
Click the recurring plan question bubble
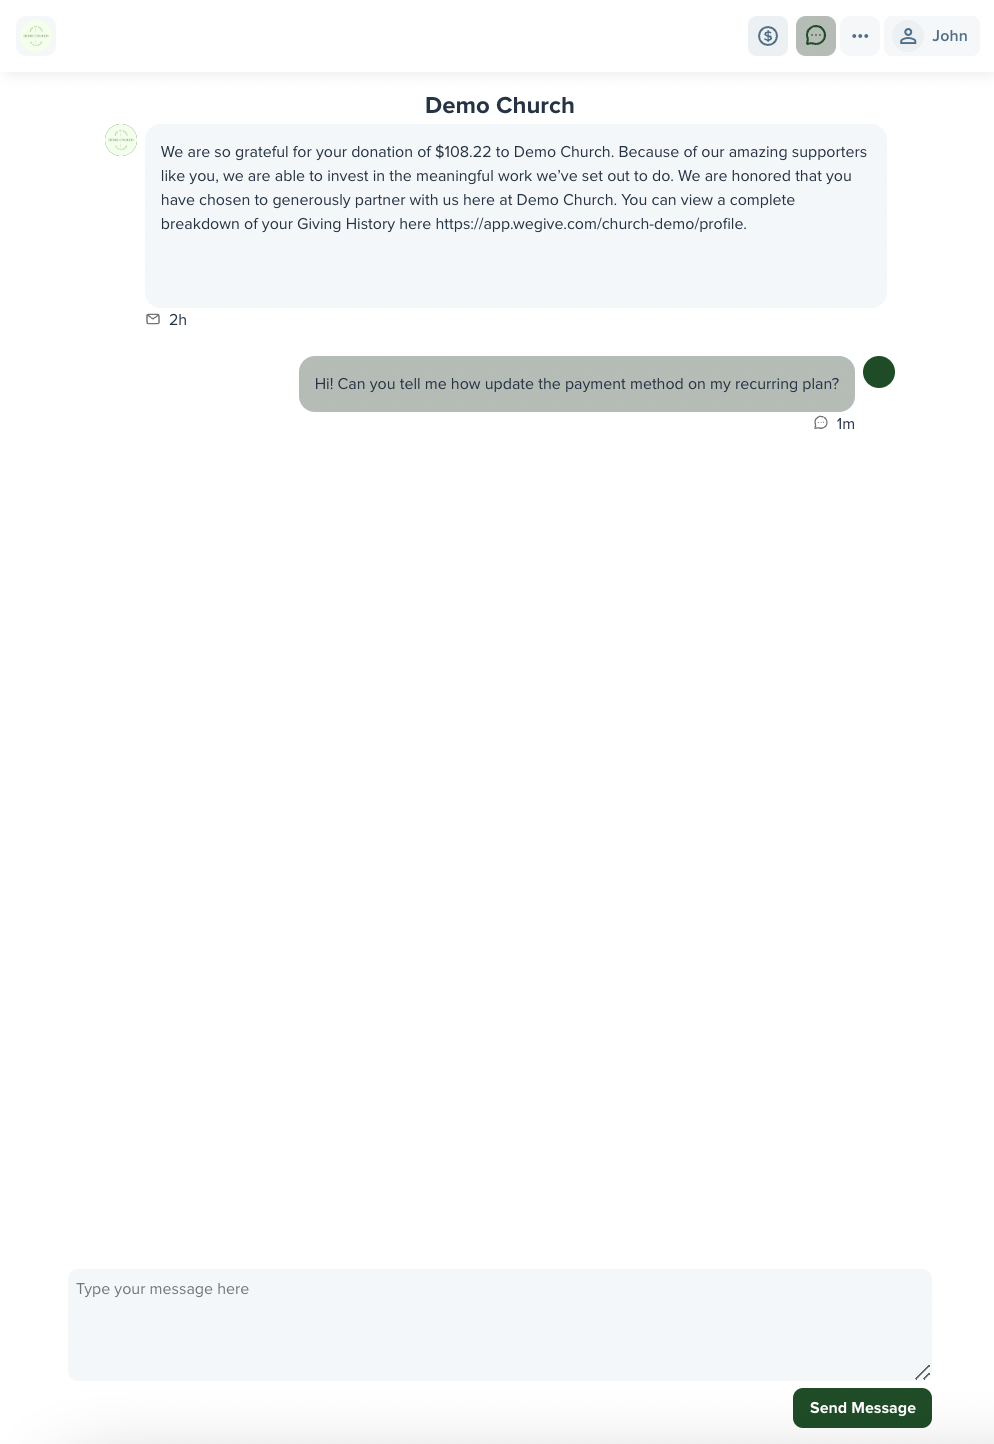point(577,384)
